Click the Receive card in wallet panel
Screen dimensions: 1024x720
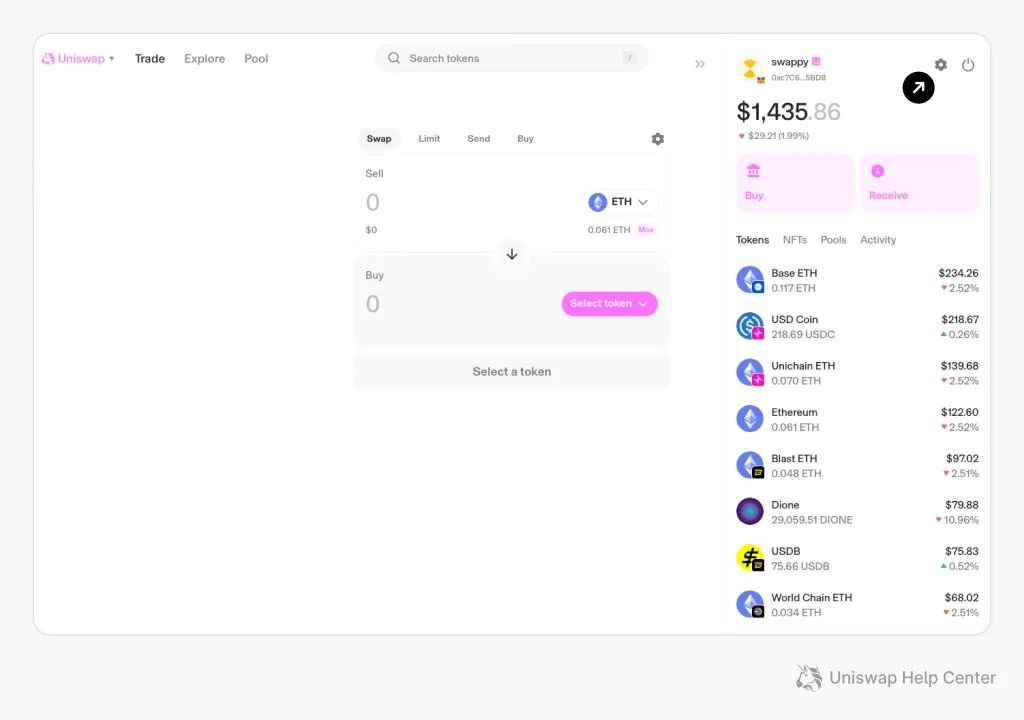click(x=920, y=183)
